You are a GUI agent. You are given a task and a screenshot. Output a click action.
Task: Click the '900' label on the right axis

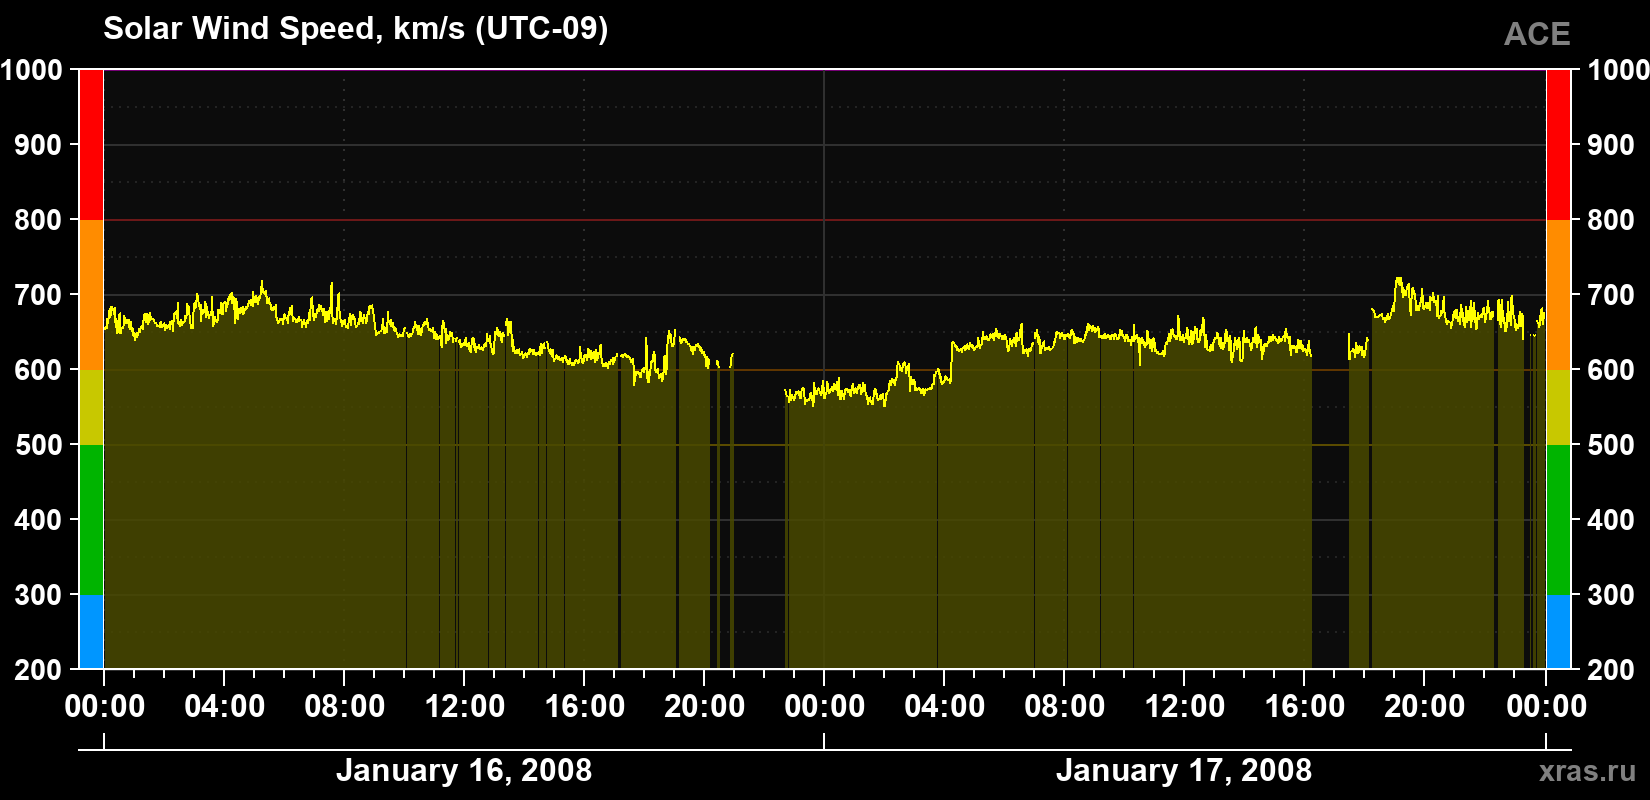(x=1611, y=145)
